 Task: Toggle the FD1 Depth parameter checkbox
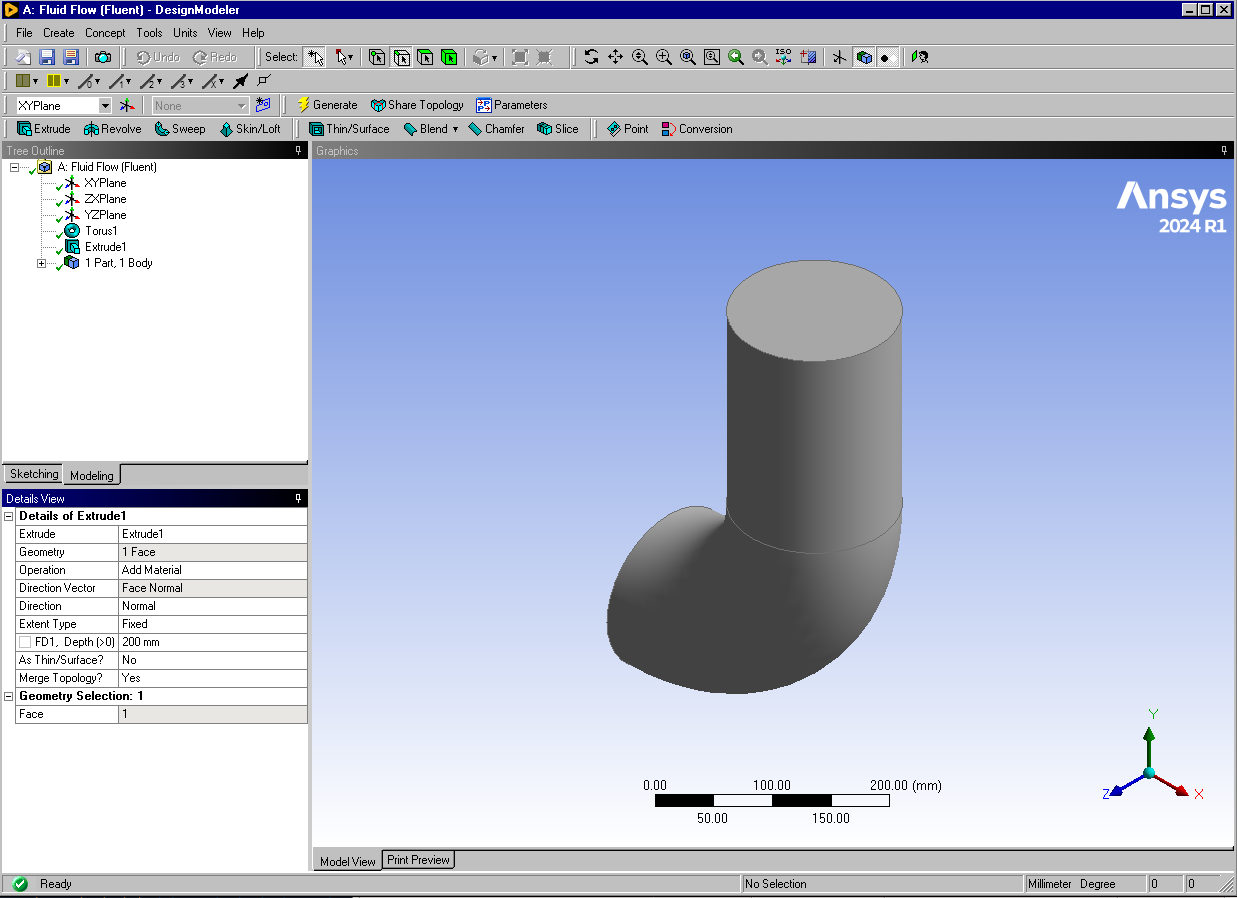coord(25,642)
